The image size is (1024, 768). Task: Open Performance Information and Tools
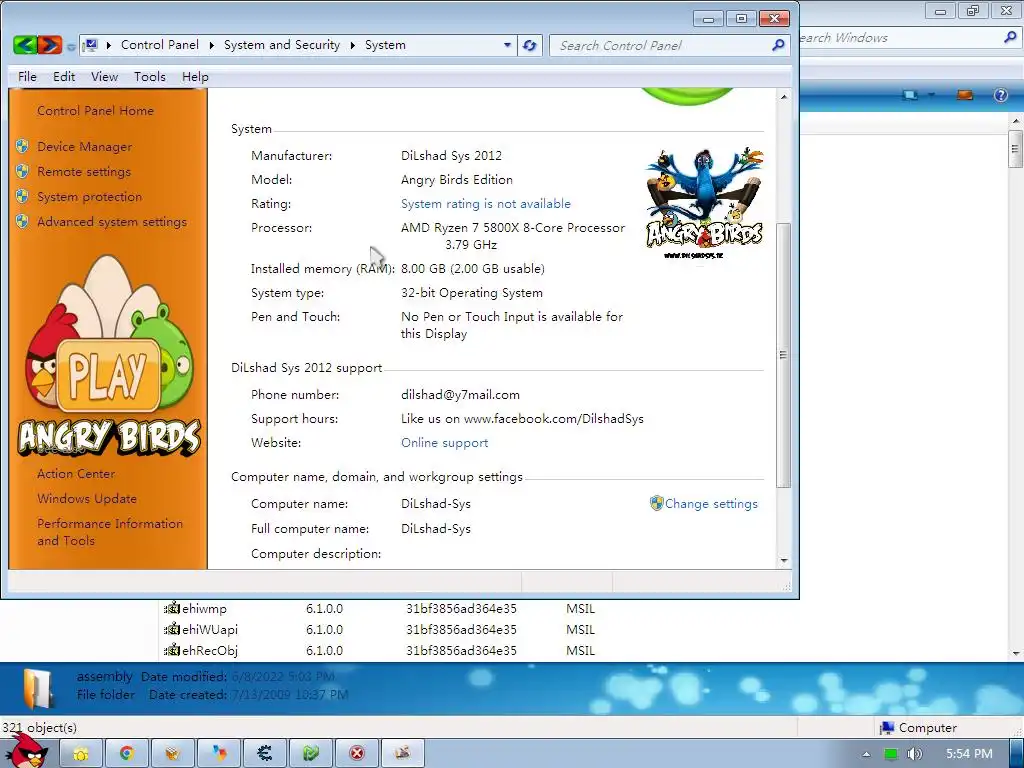(x=110, y=532)
